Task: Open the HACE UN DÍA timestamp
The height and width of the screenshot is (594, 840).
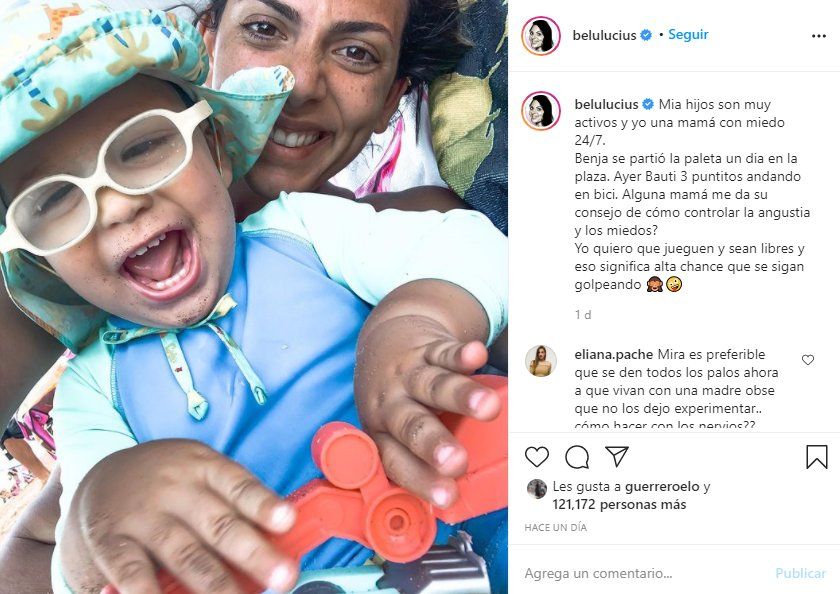Action: (x=556, y=528)
